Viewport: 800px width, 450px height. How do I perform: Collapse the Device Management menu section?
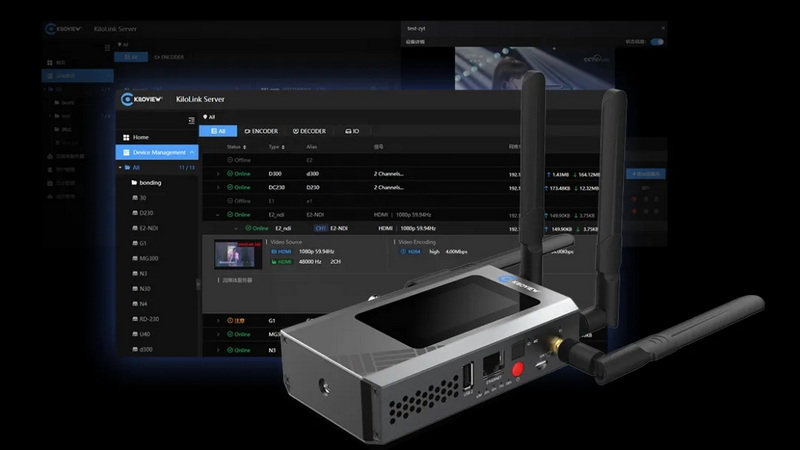192,152
